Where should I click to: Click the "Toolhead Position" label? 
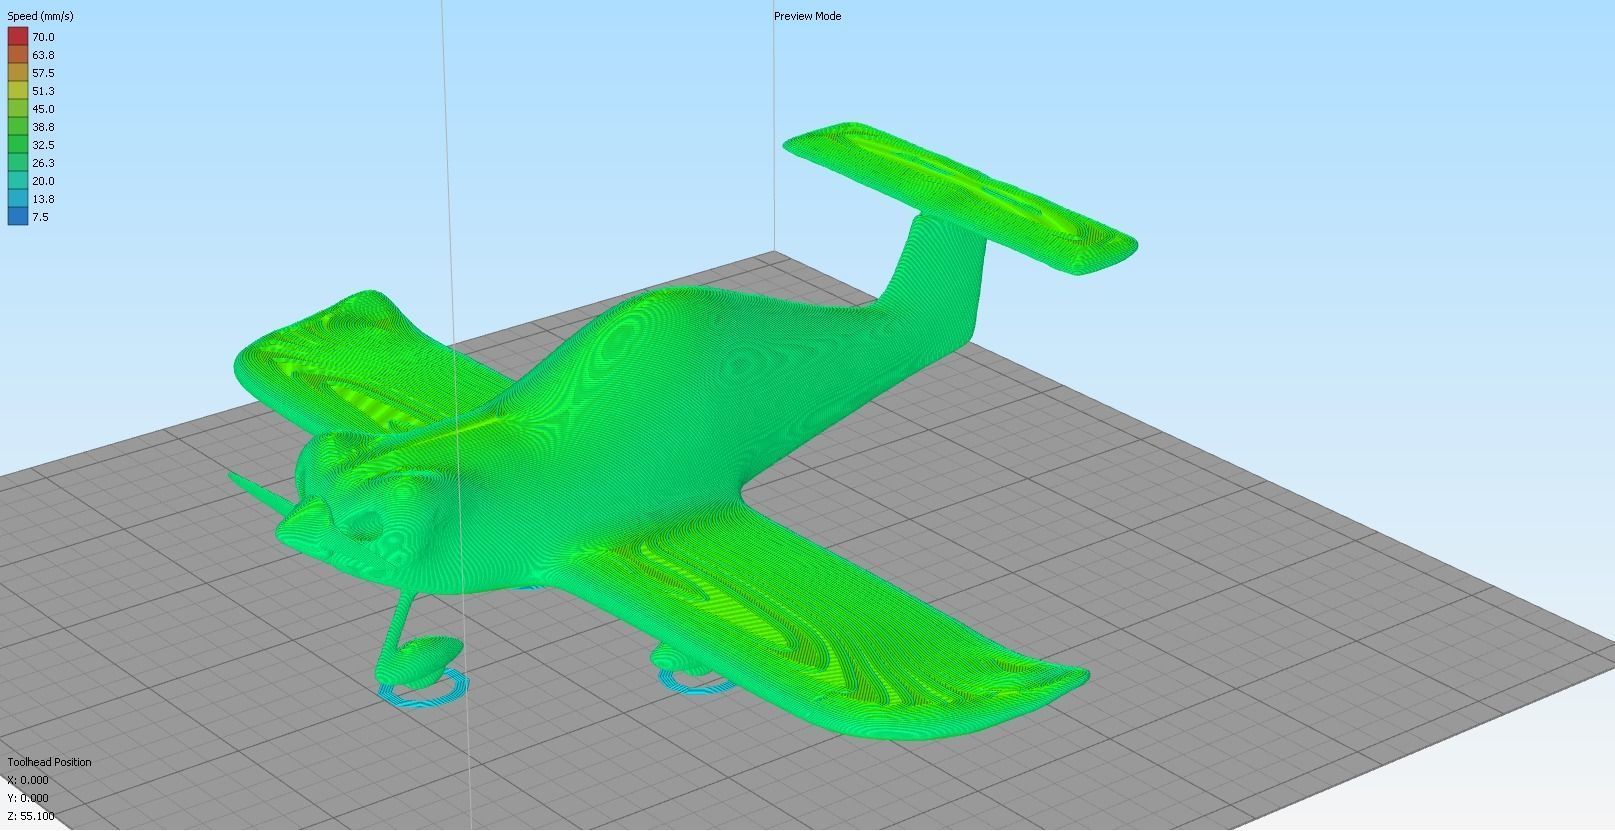[49, 762]
